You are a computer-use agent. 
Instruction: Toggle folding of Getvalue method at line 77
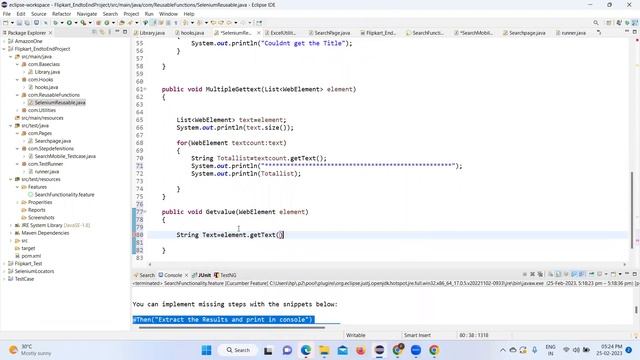click(145, 212)
